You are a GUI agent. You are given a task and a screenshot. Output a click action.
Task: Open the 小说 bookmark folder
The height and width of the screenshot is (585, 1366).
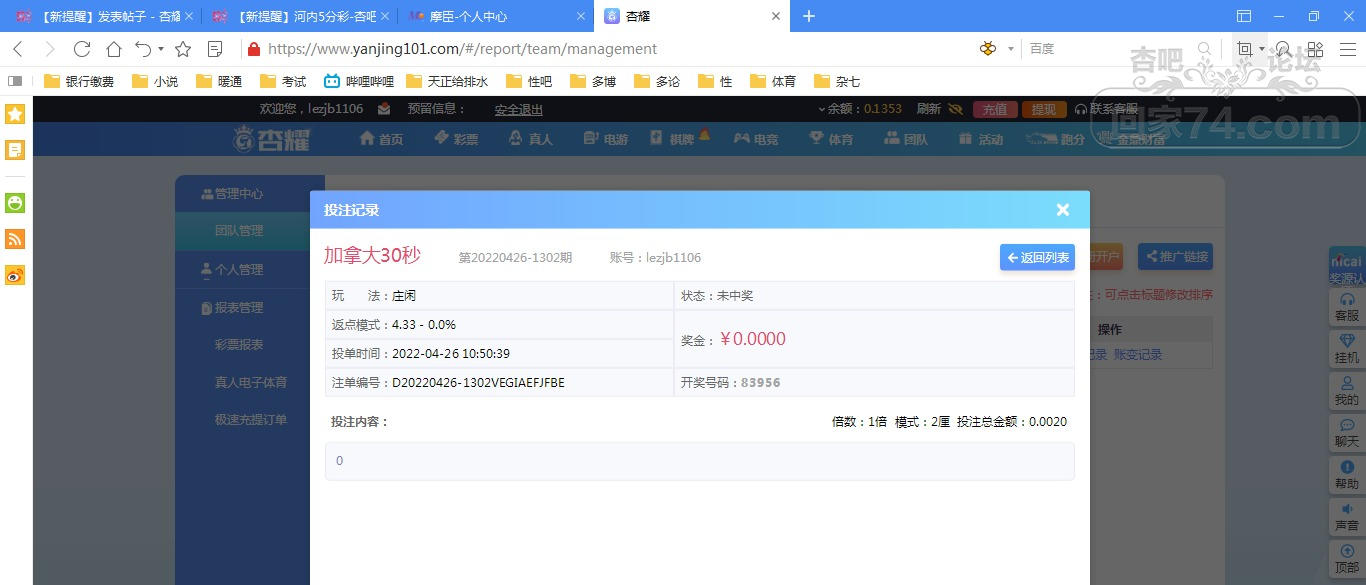tap(155, 82)
